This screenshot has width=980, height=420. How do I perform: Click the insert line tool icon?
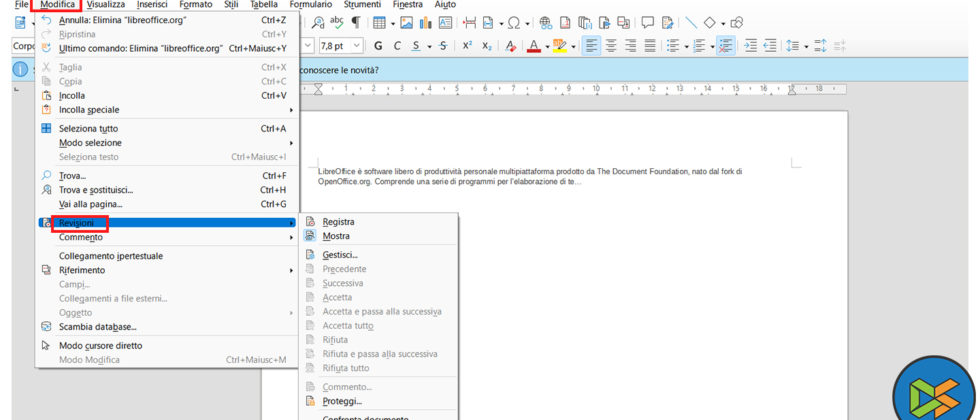(690, 22)
